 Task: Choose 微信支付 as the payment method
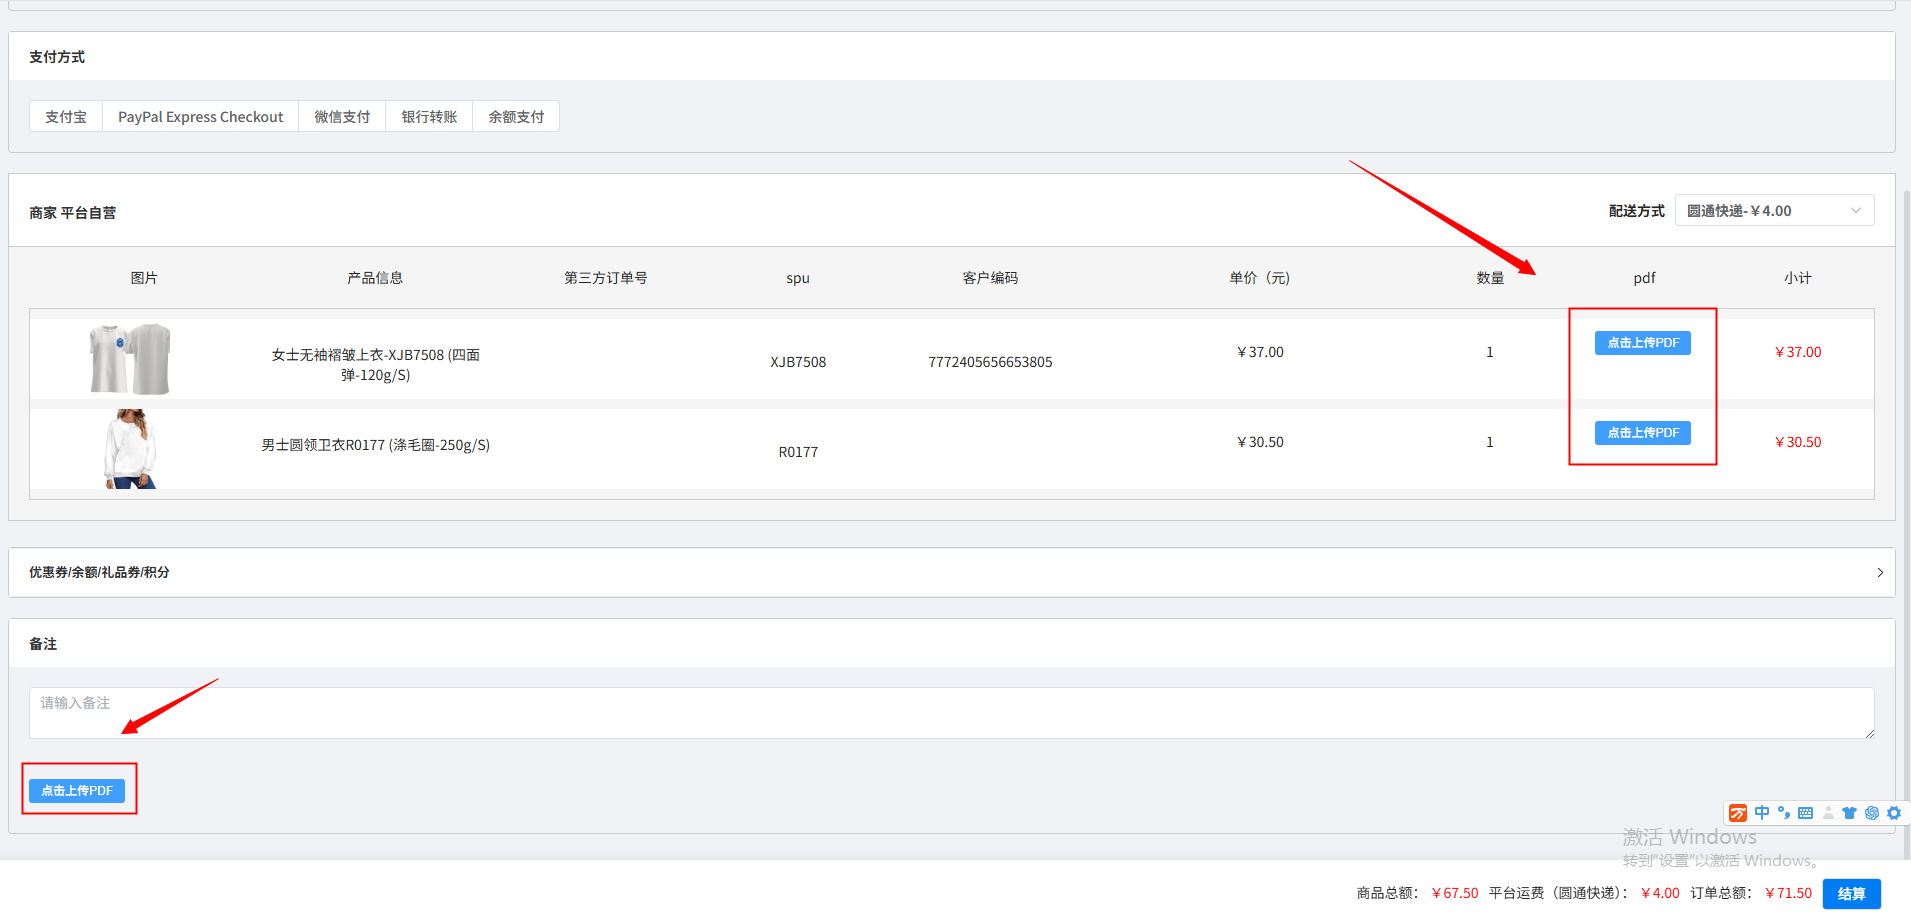point(342,117)
